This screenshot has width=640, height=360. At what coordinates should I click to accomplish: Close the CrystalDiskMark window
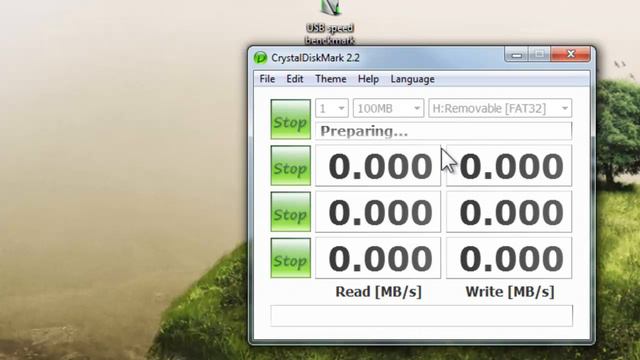(x=570, y=54)
